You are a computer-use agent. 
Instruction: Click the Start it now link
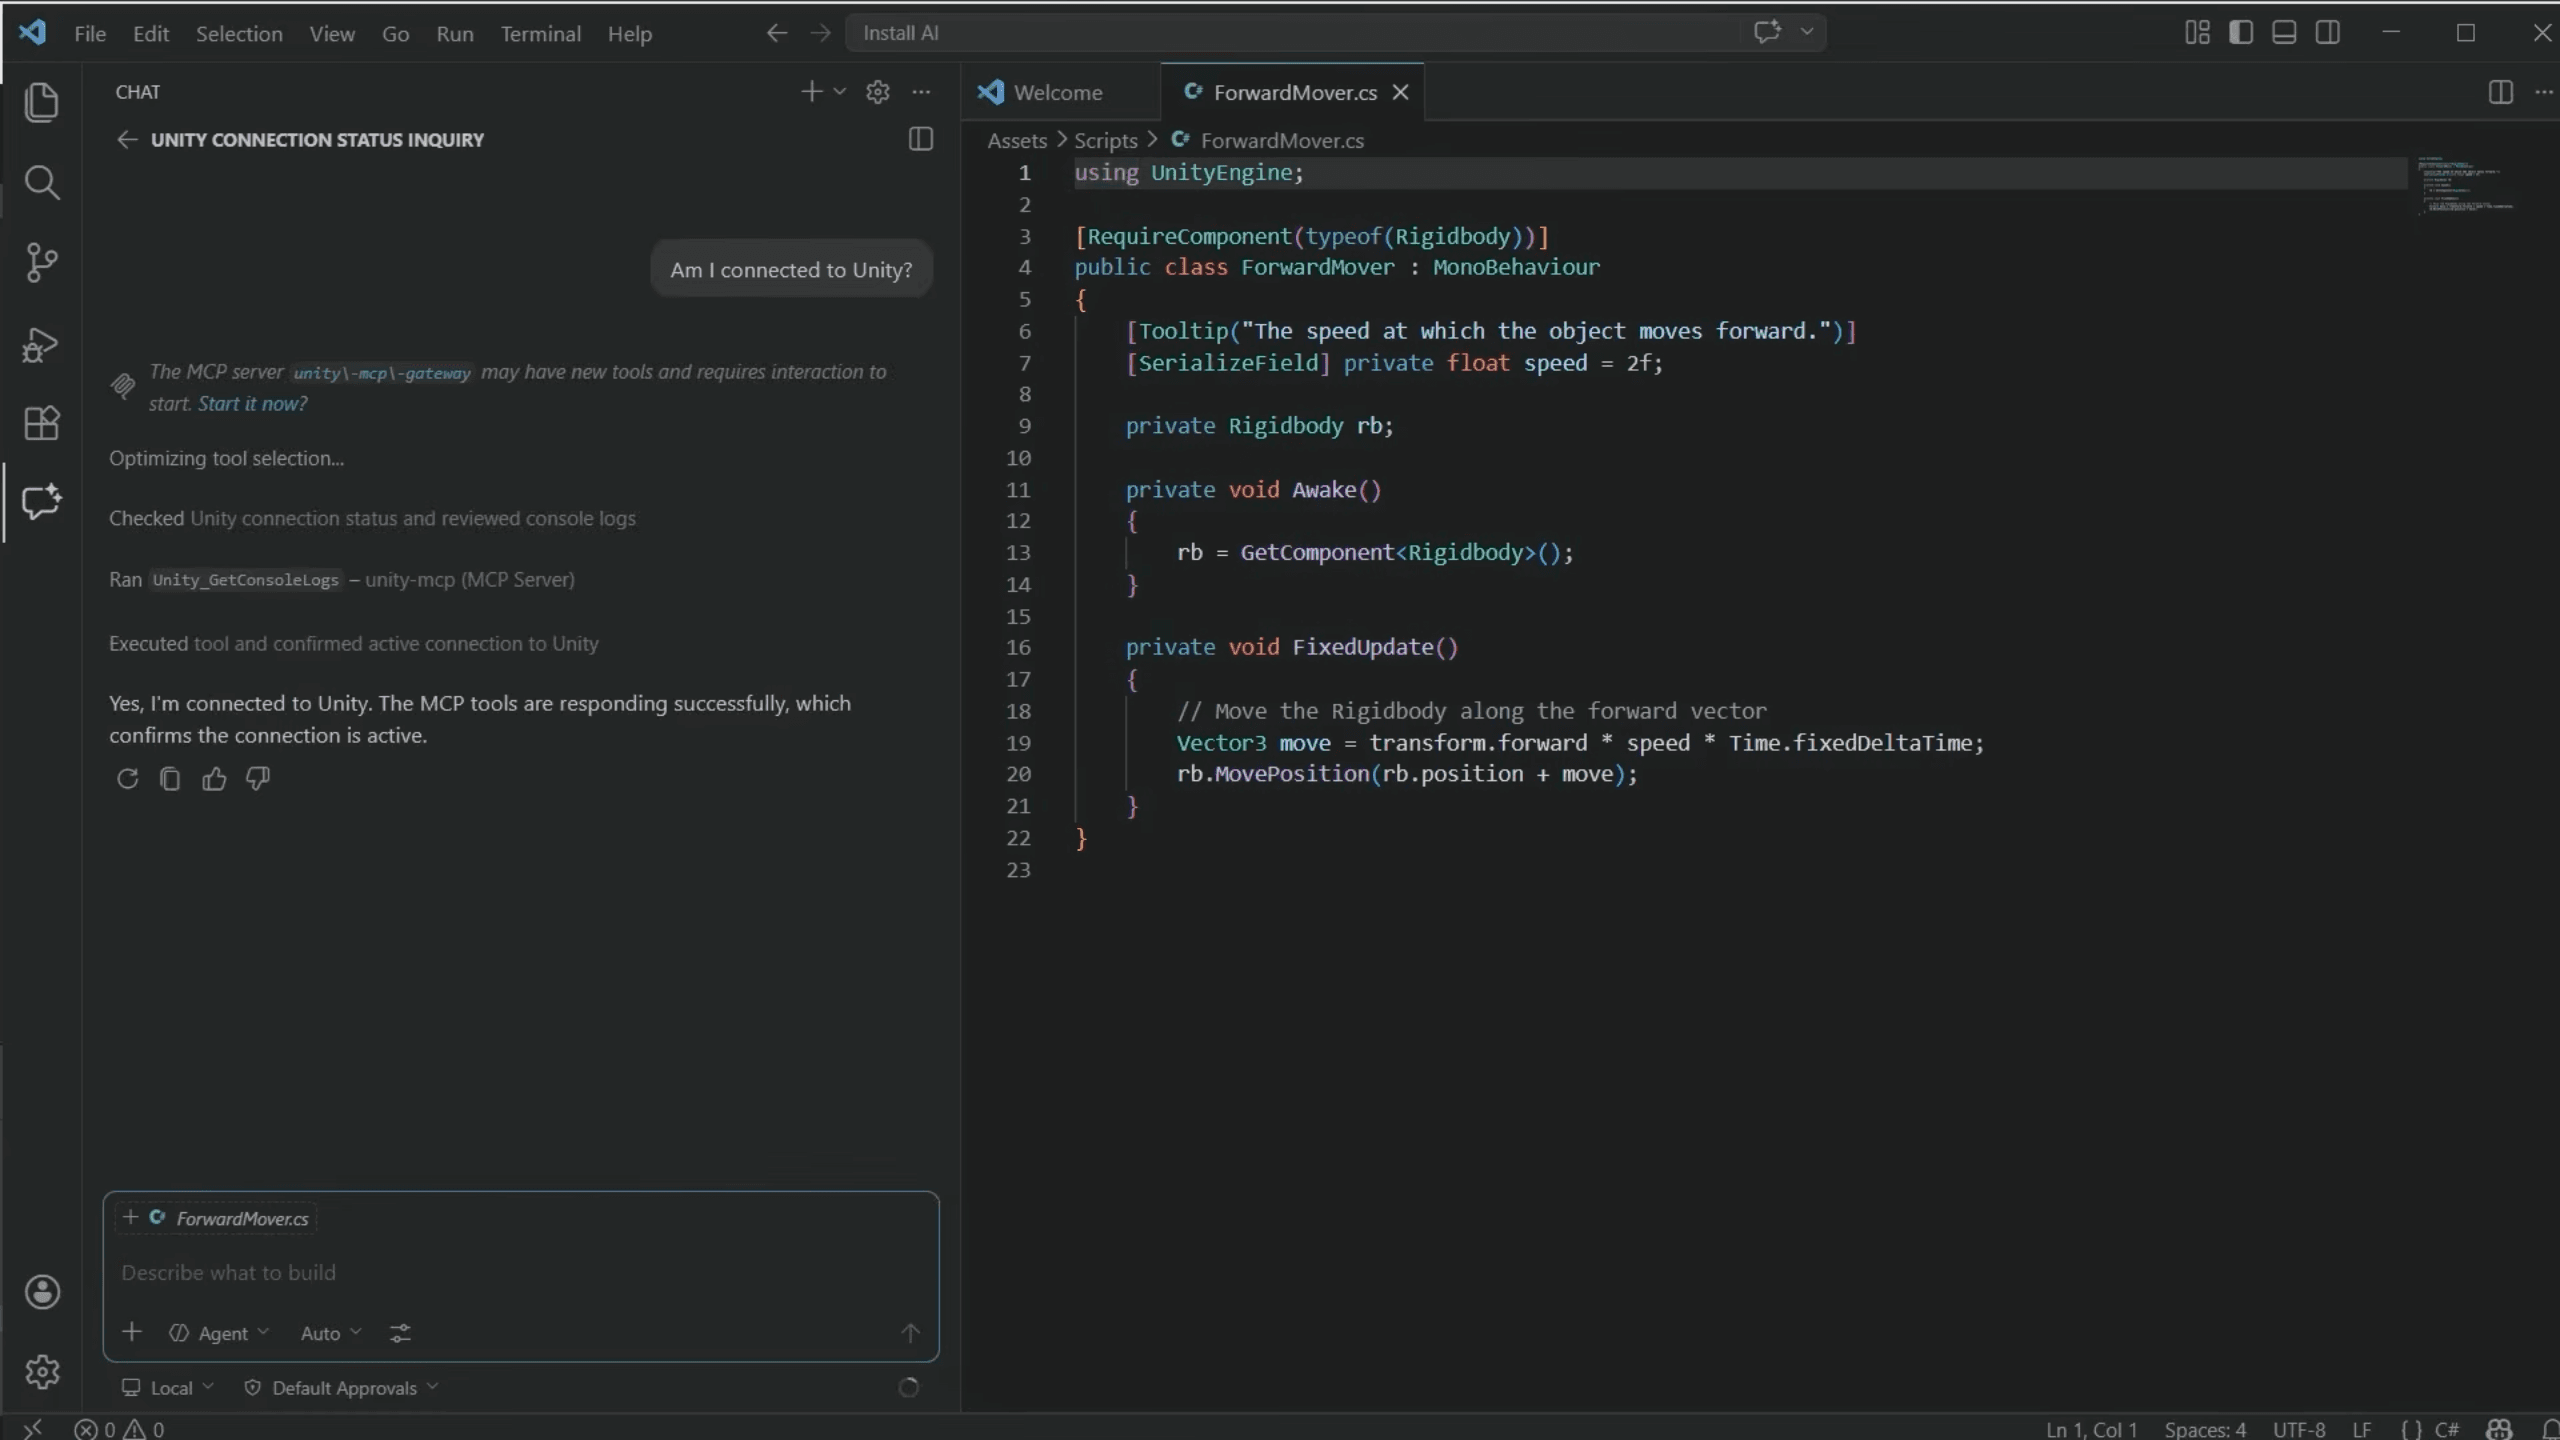[x=253, y=404]
